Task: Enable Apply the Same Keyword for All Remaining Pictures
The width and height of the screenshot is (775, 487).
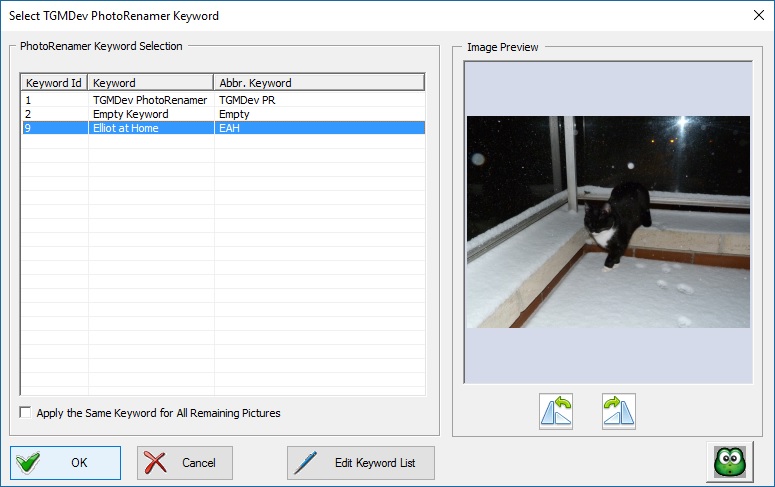Action: click(25, 412)
